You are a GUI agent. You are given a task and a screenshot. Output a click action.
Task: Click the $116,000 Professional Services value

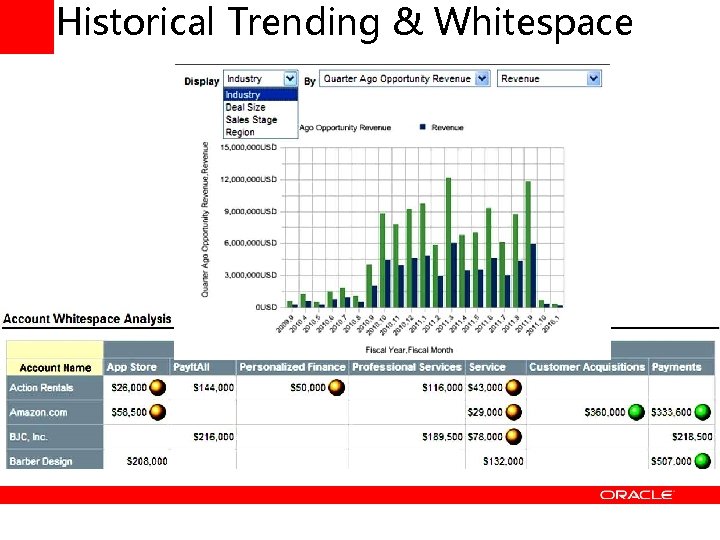coord(442,388)
